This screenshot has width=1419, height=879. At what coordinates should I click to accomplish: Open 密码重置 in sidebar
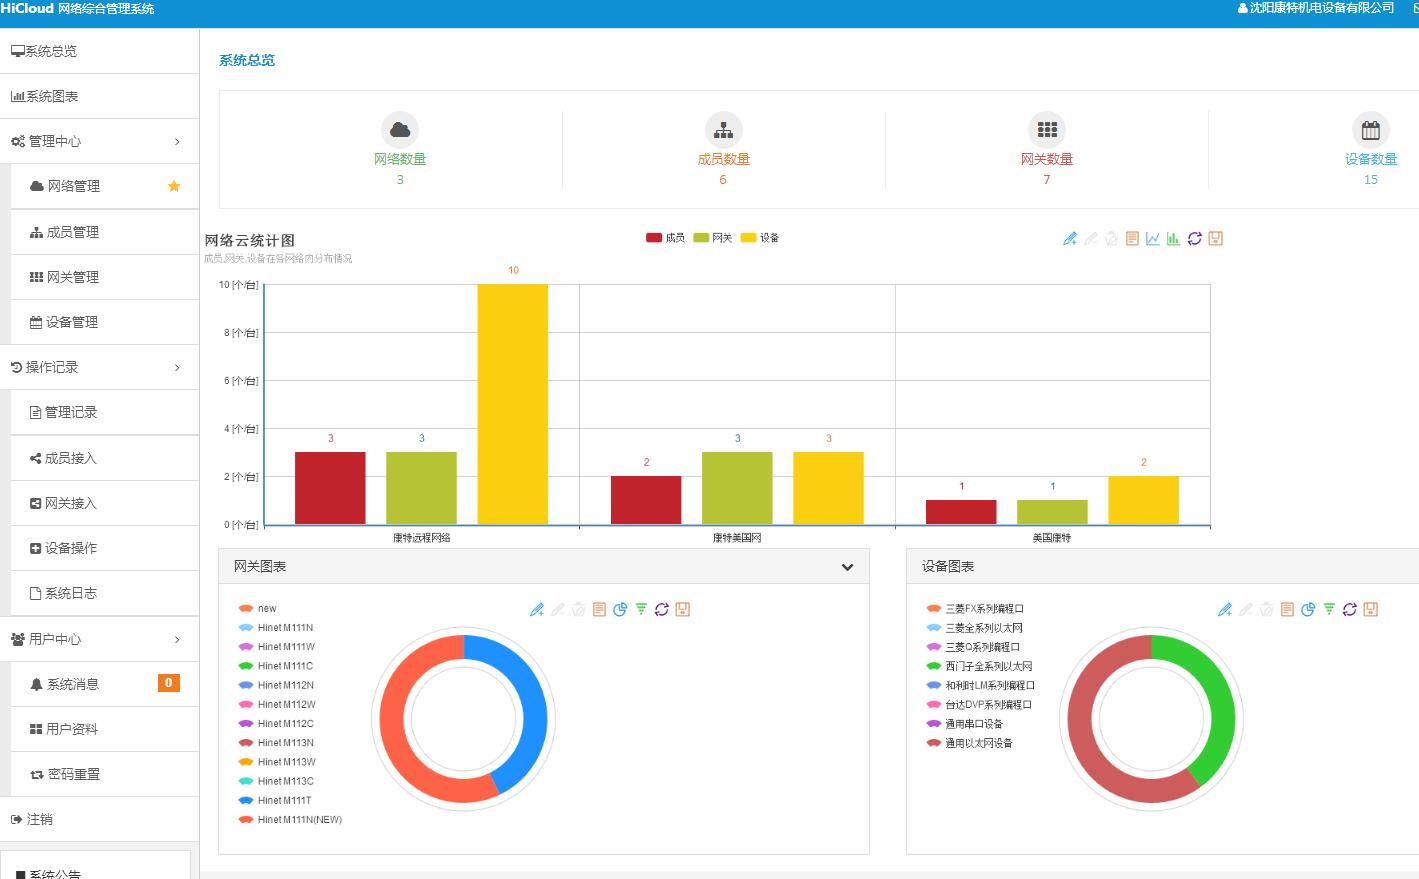105,774
